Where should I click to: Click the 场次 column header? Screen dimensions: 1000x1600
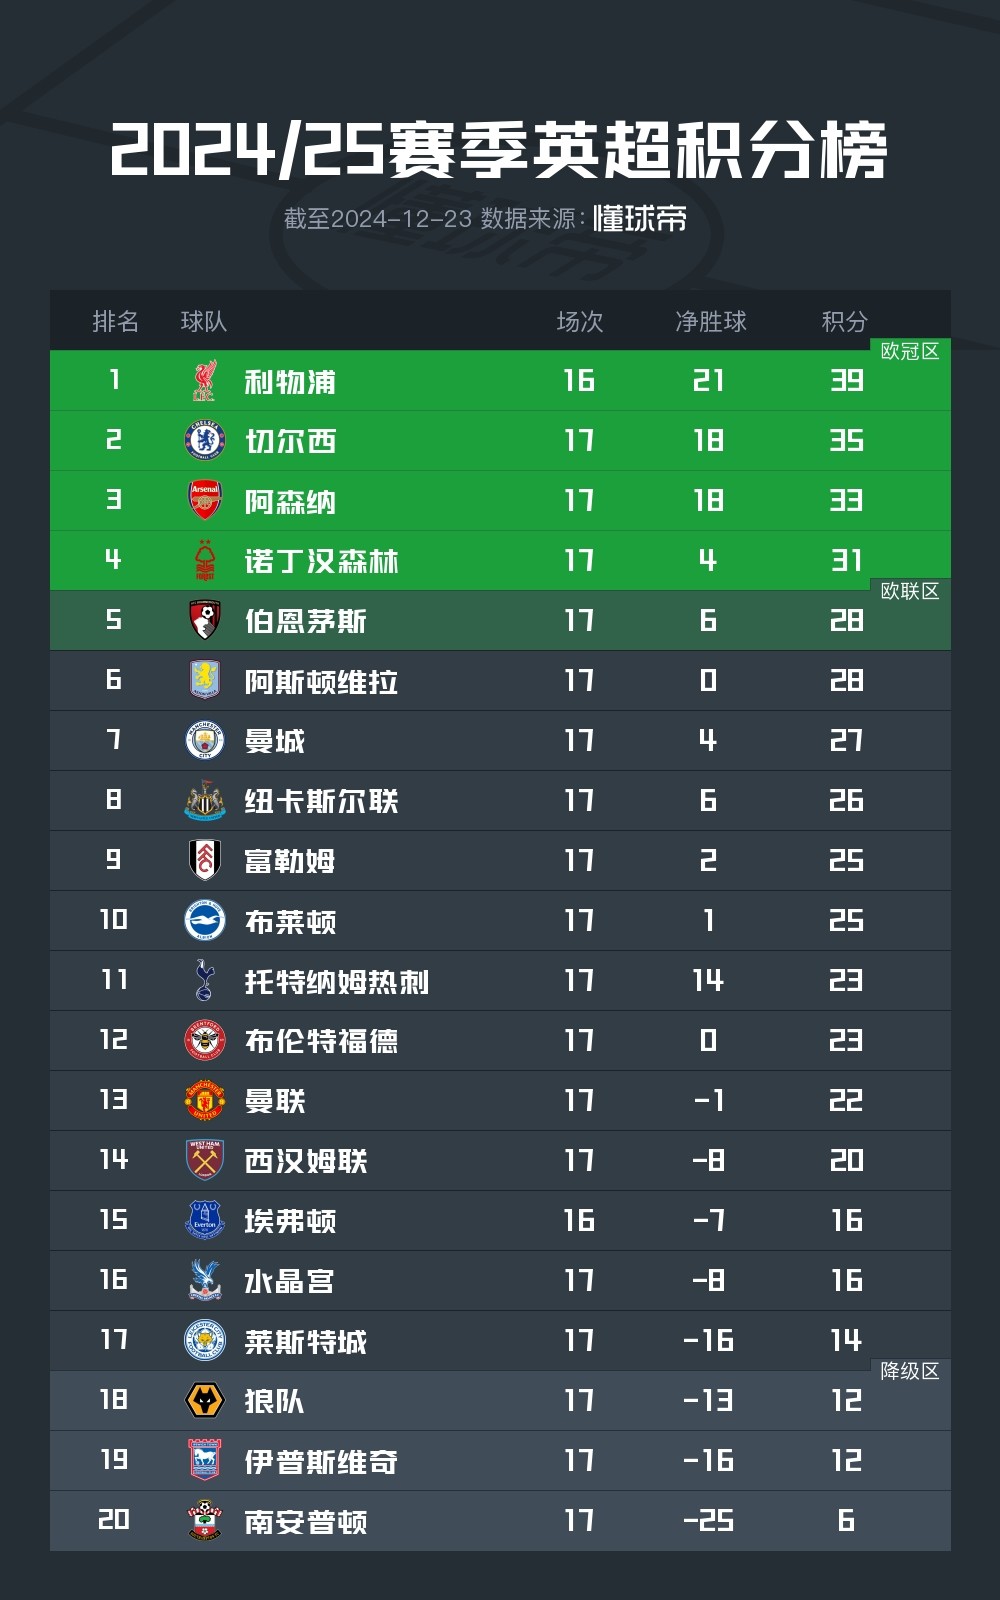[x=580, y=321]
